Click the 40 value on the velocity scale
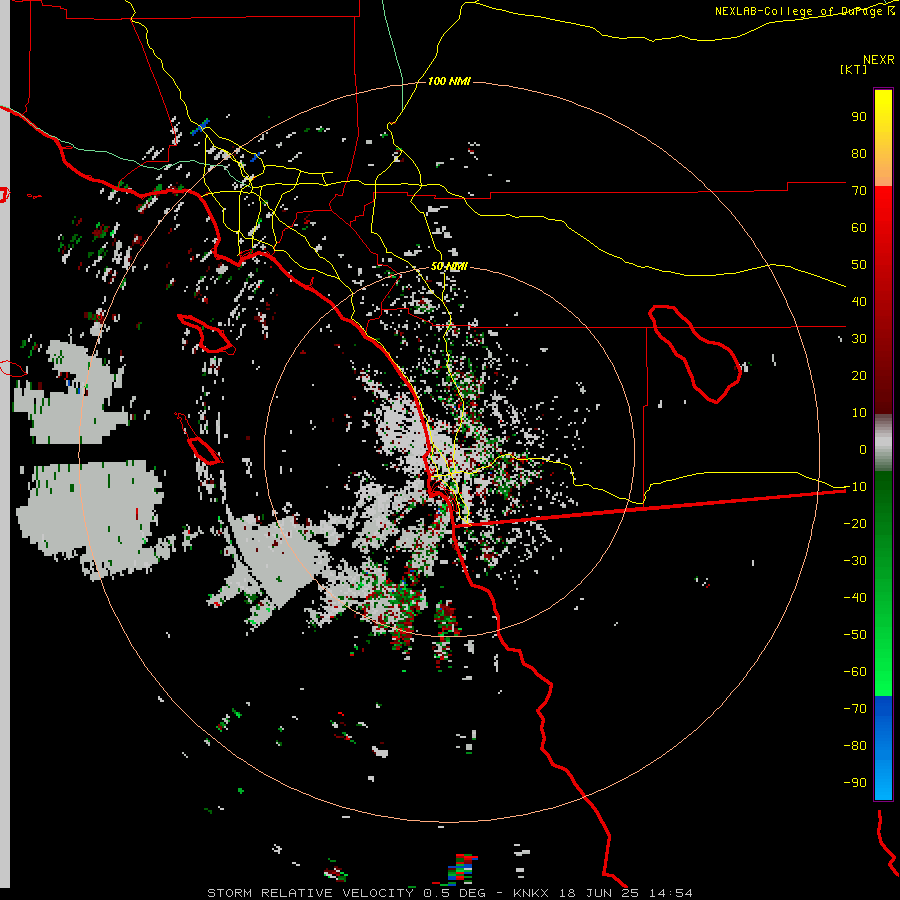The width and height of the screenshot is (900, 900). pos(859,301)
